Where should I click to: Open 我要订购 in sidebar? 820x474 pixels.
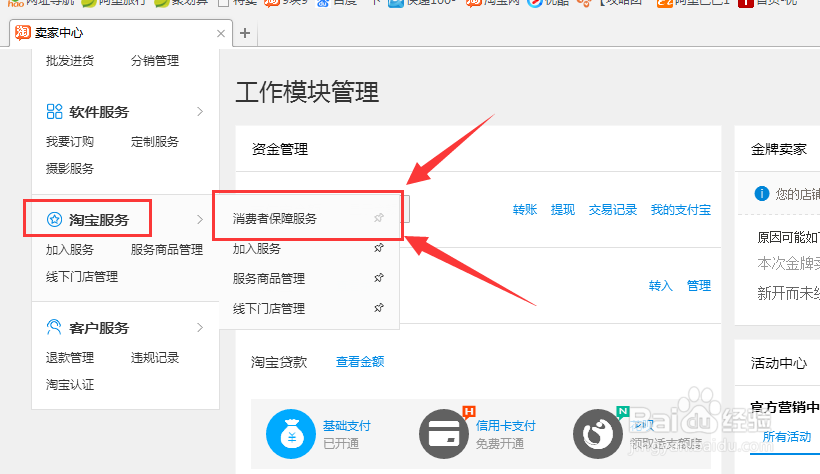point(70,142)
